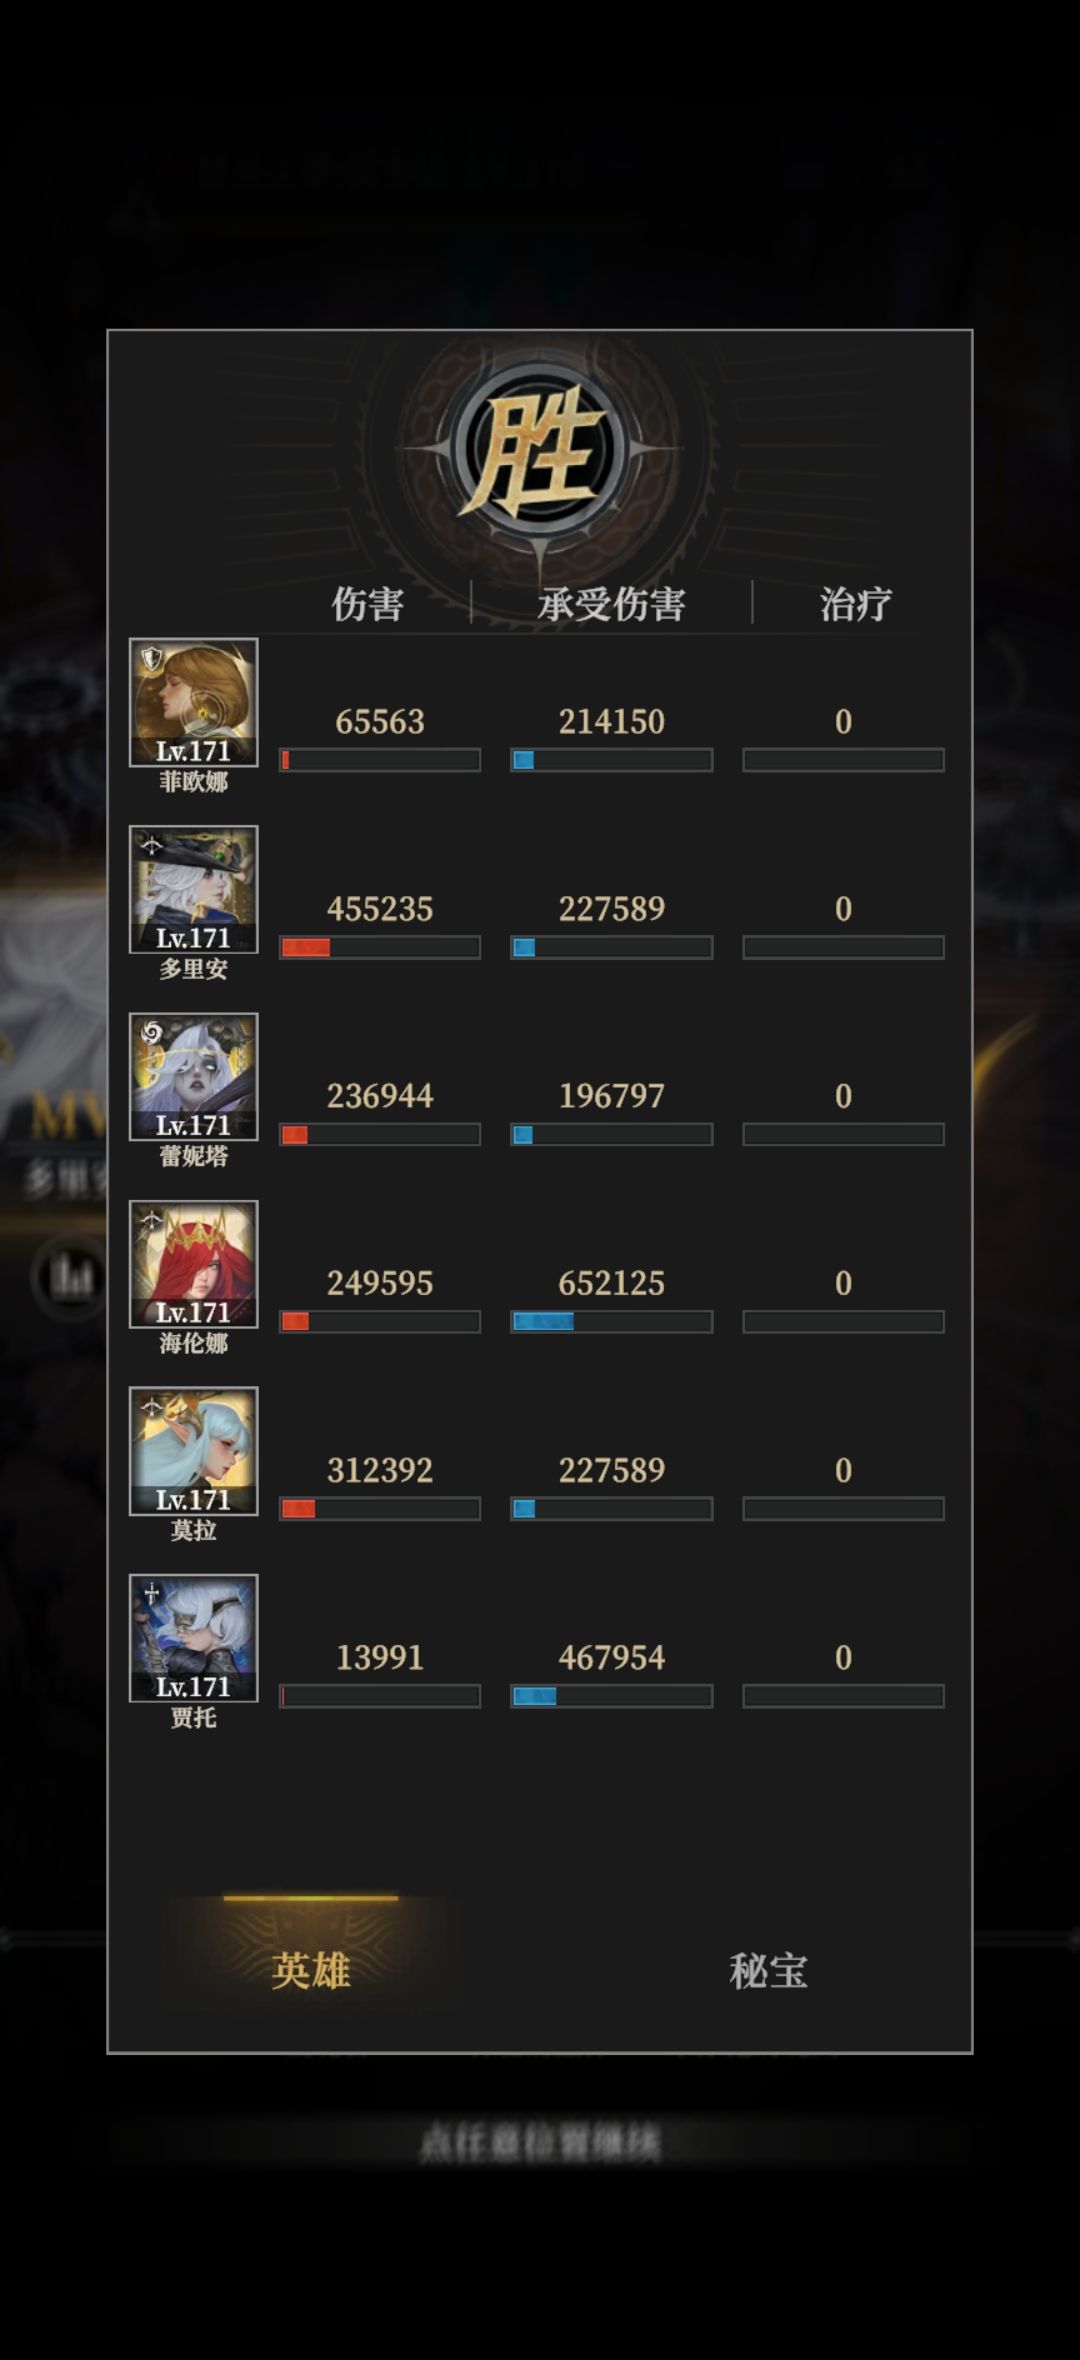Click 贾托's damage-taken bar

[x=611, y=1696]
